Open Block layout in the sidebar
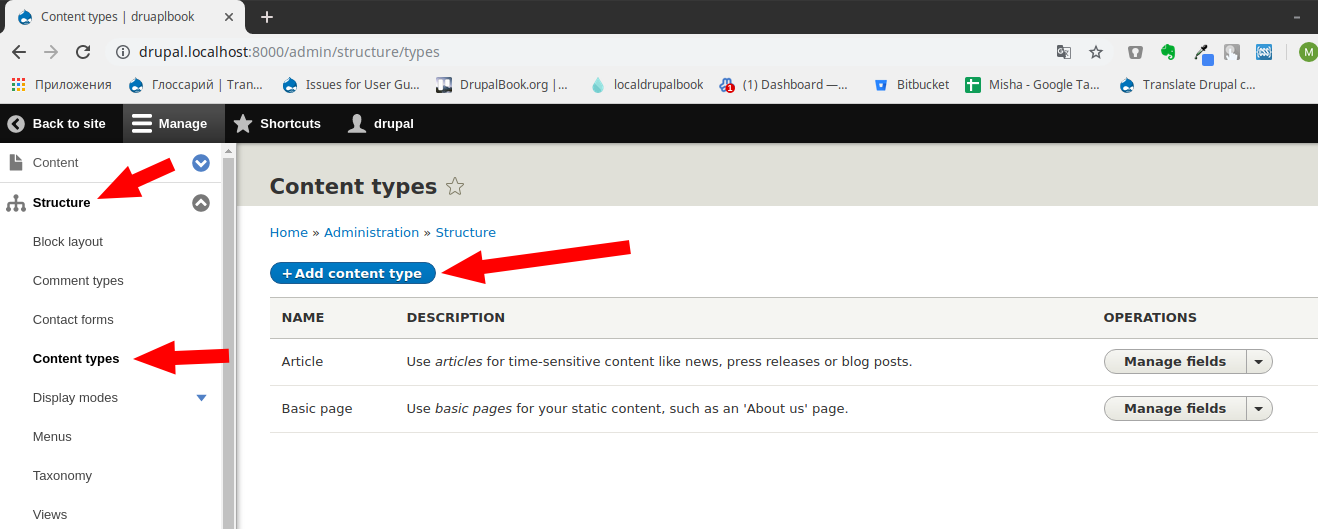1318x529 pixels. click(x=68, y=241)
